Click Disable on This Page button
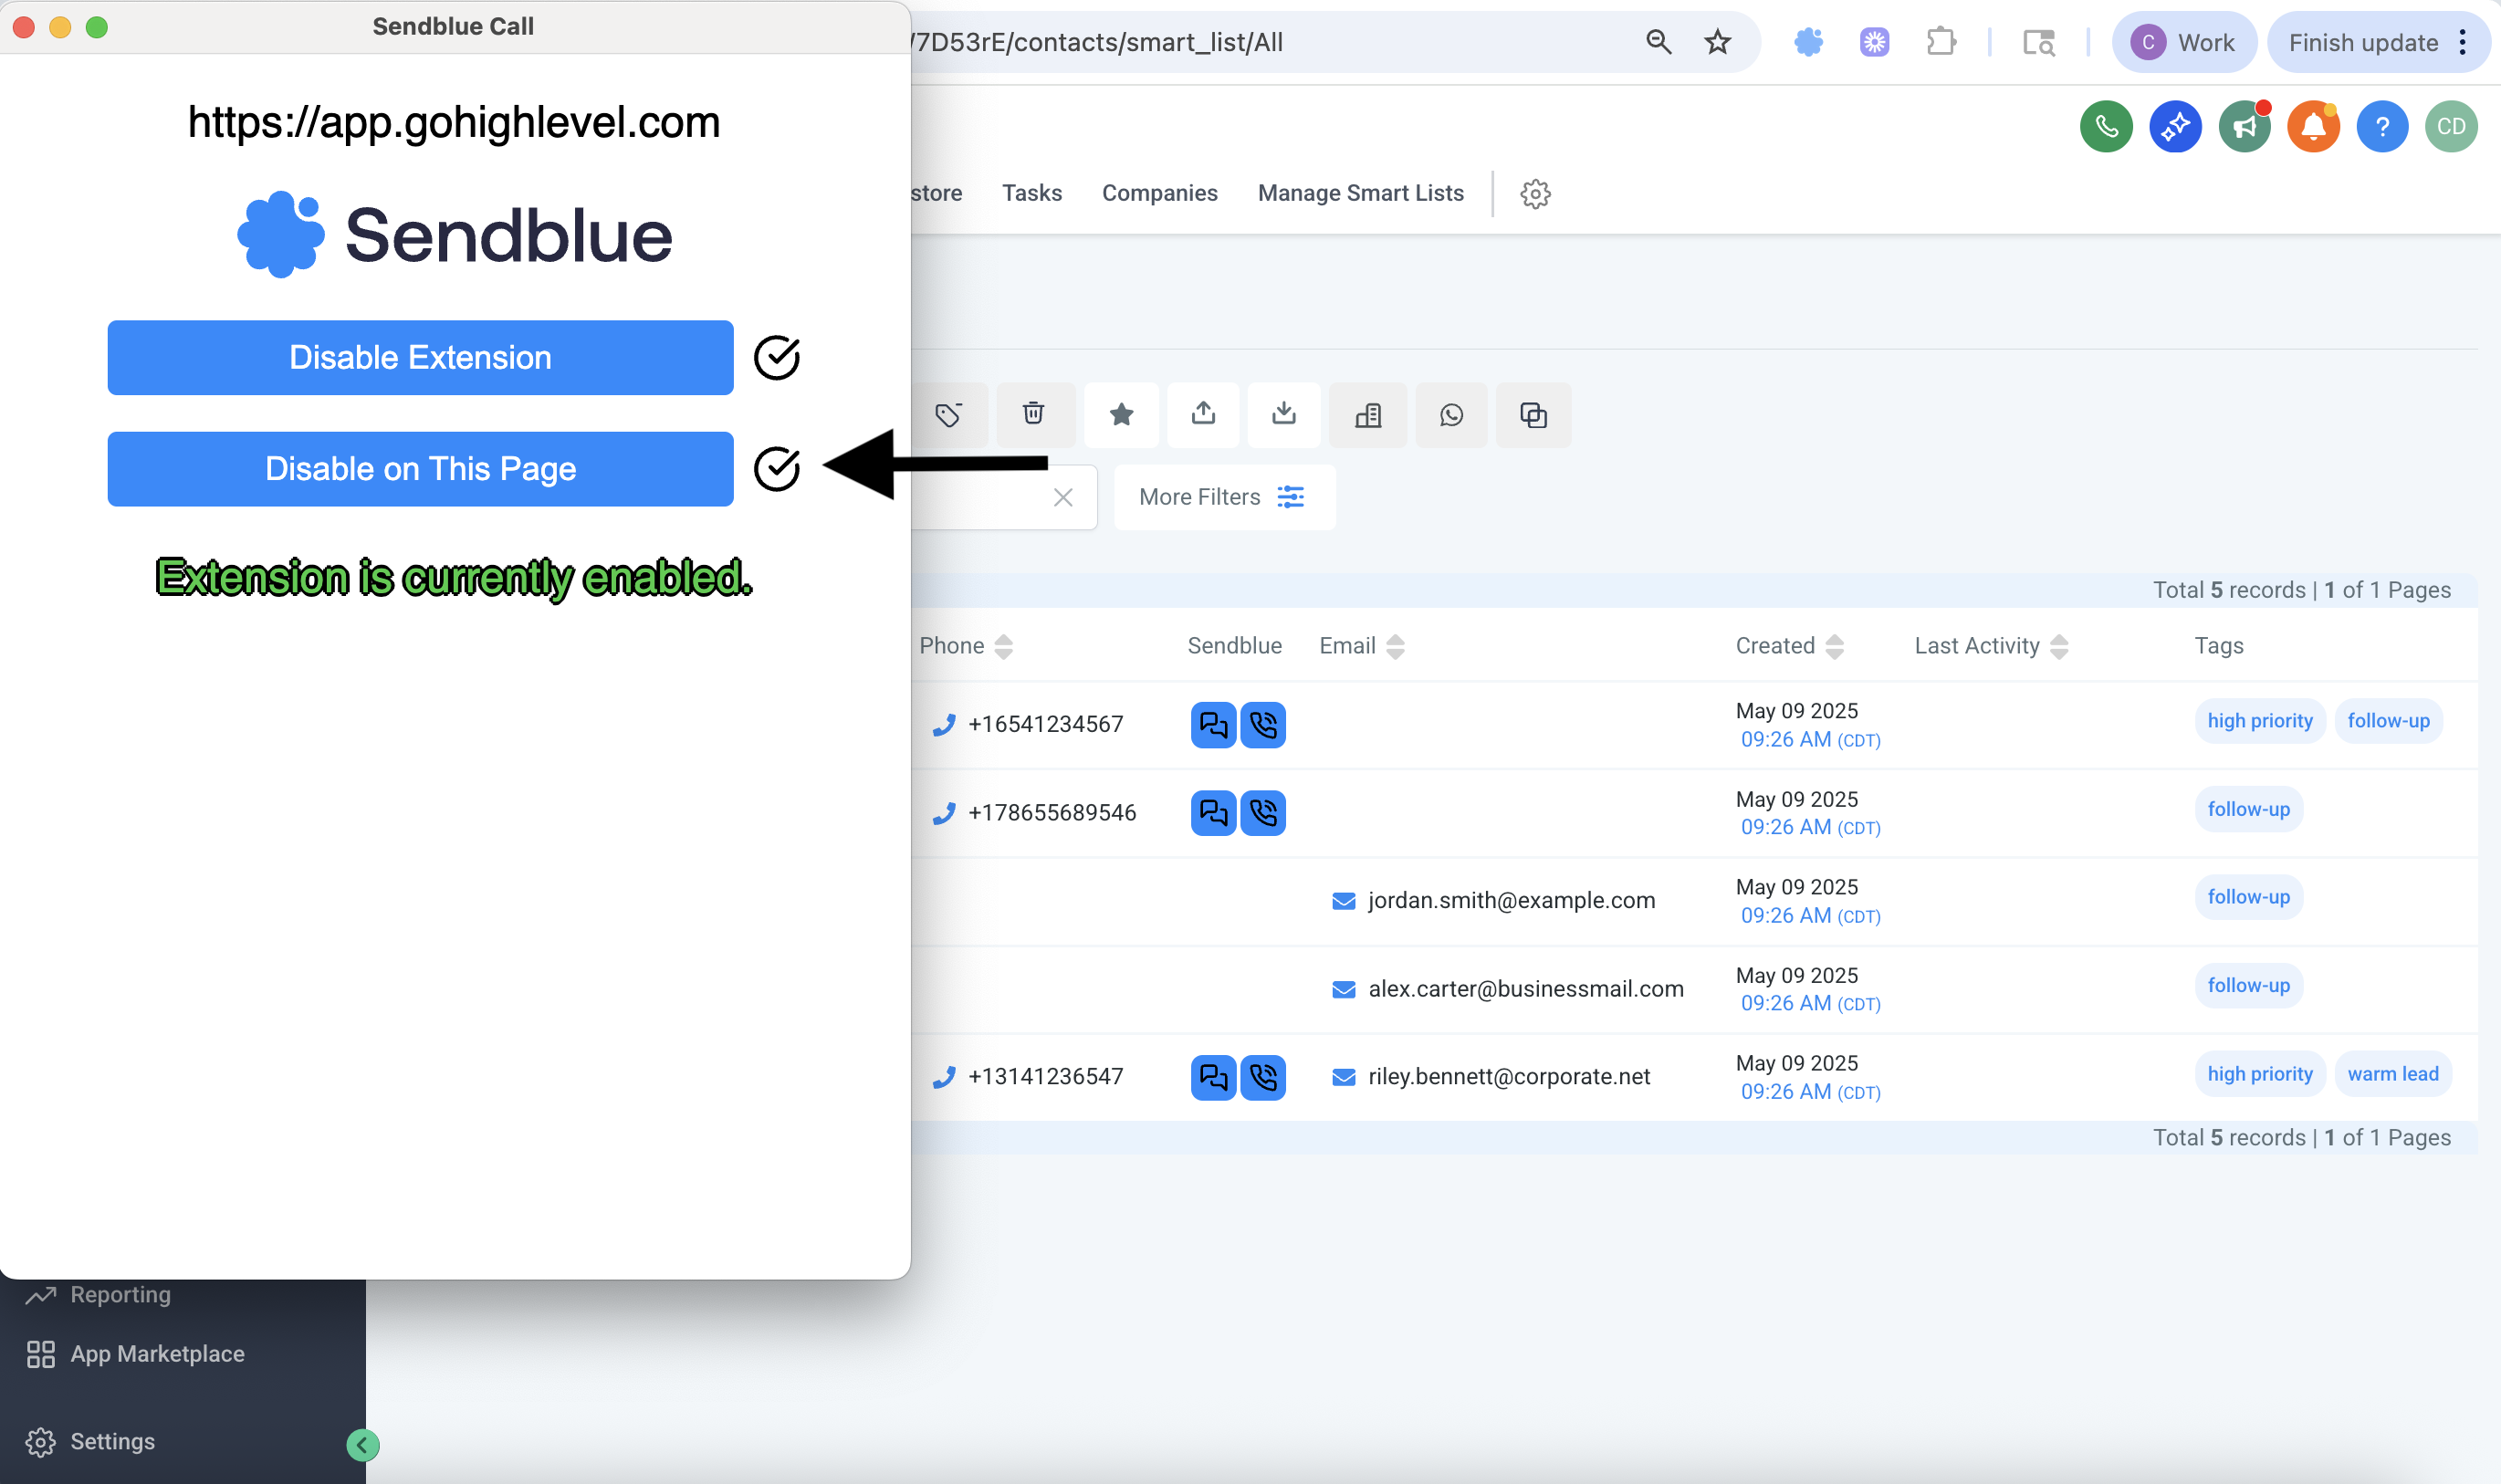This screenshot has width=2501, height=1484. [x=420, y=468]
